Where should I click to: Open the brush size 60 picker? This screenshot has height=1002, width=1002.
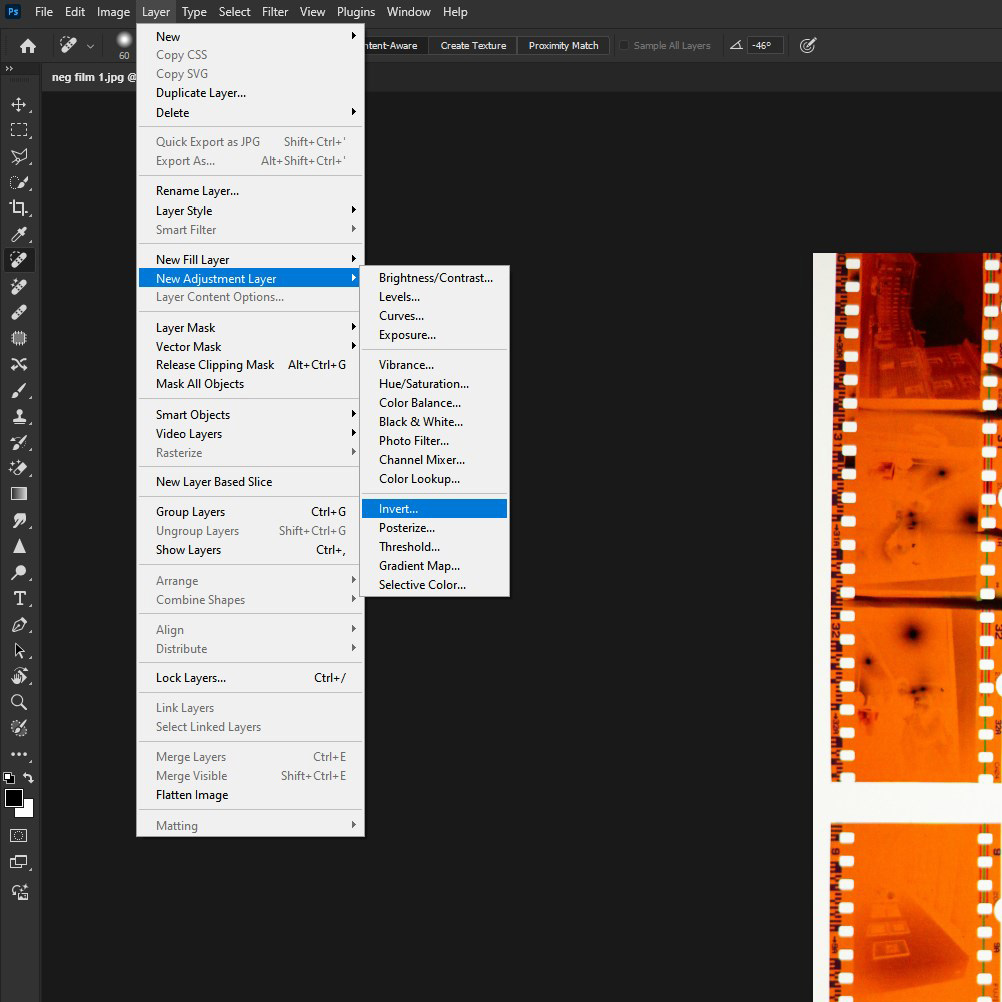(124, 45)
